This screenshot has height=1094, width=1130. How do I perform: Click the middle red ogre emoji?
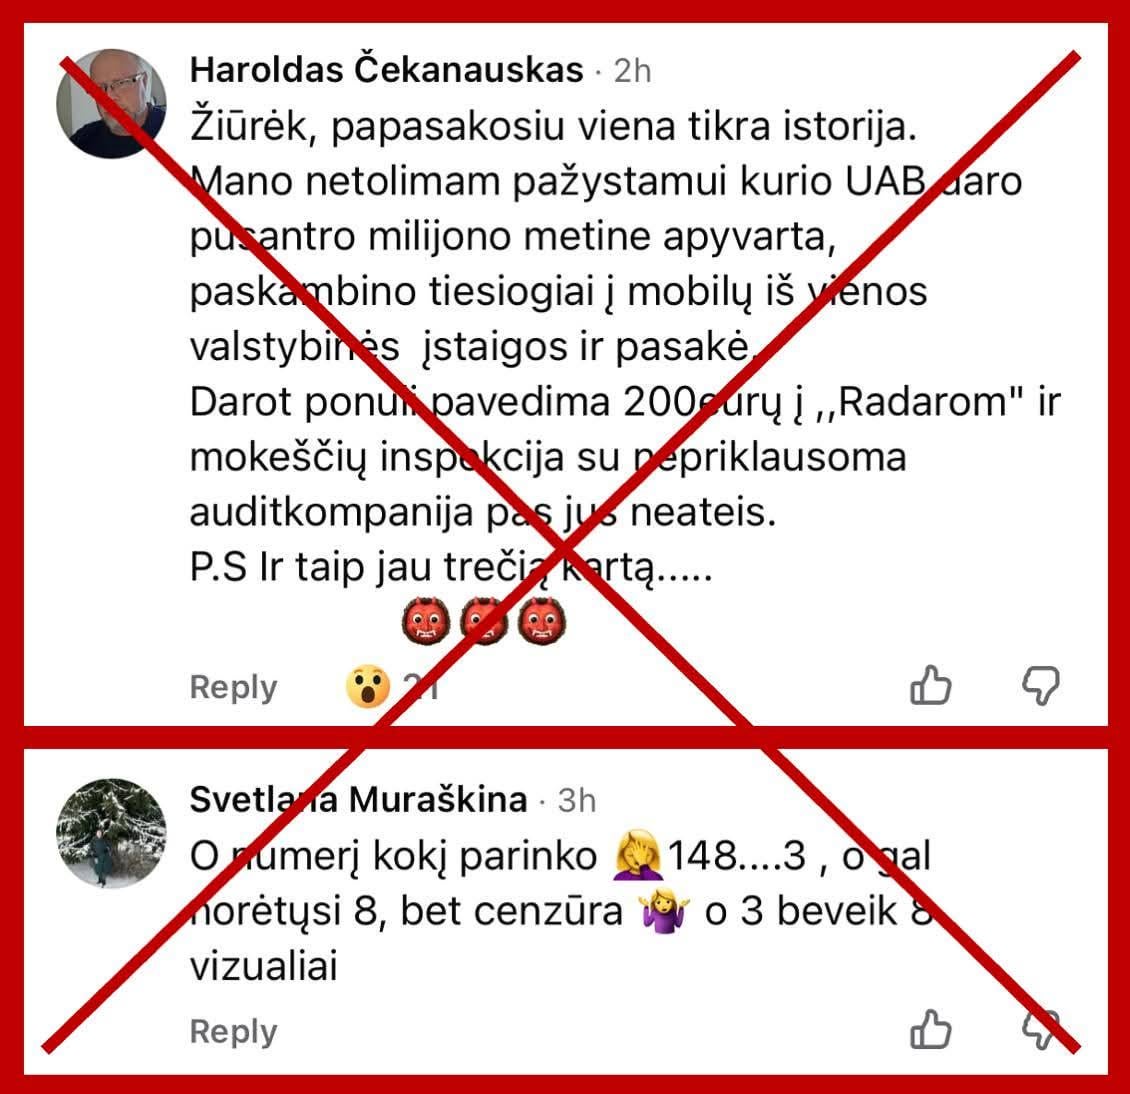484,621
